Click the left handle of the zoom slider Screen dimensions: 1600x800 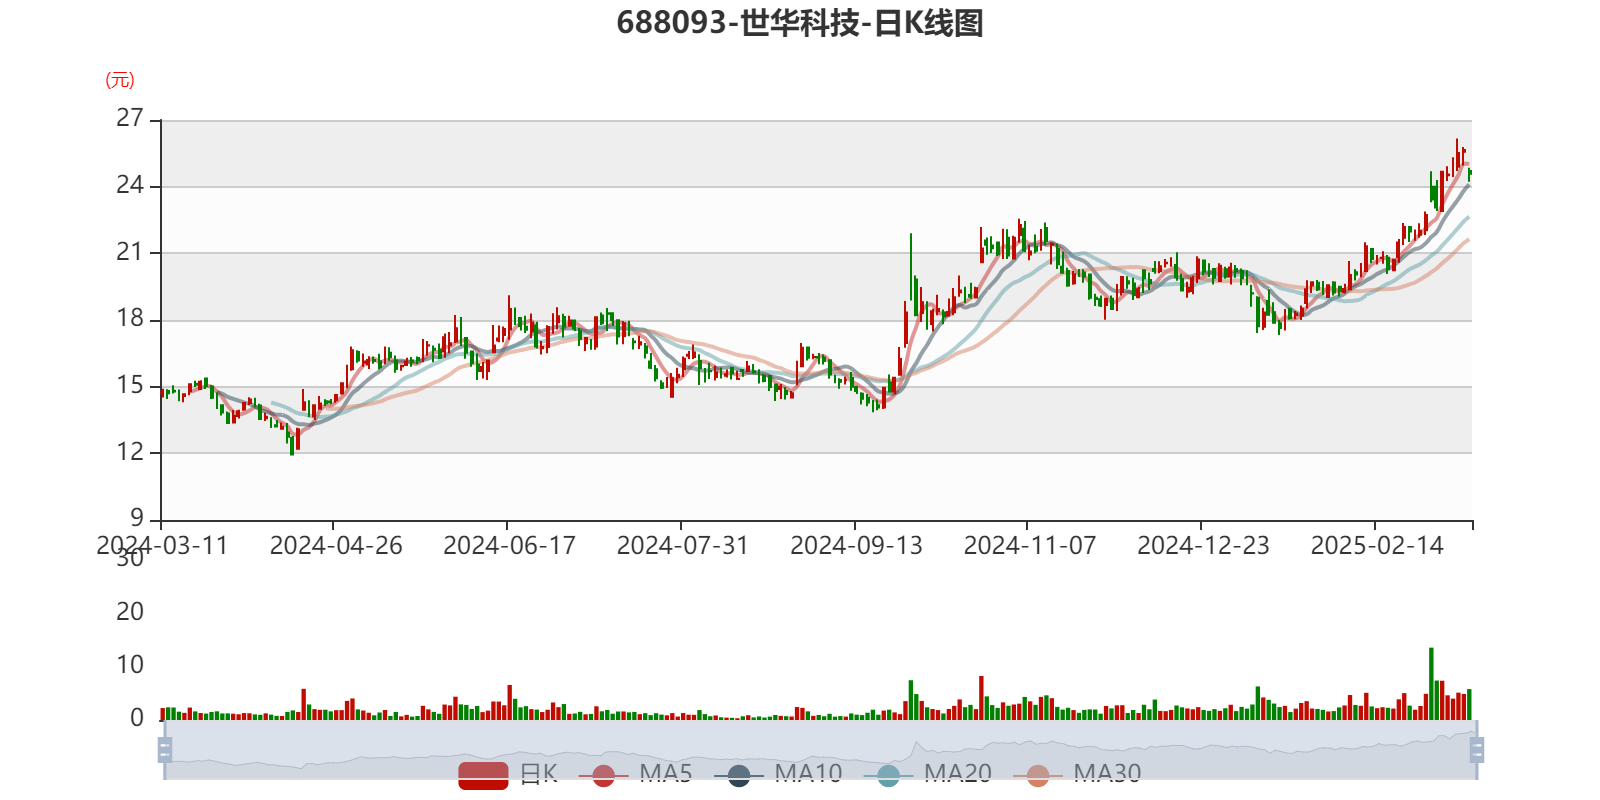point(165,749)
